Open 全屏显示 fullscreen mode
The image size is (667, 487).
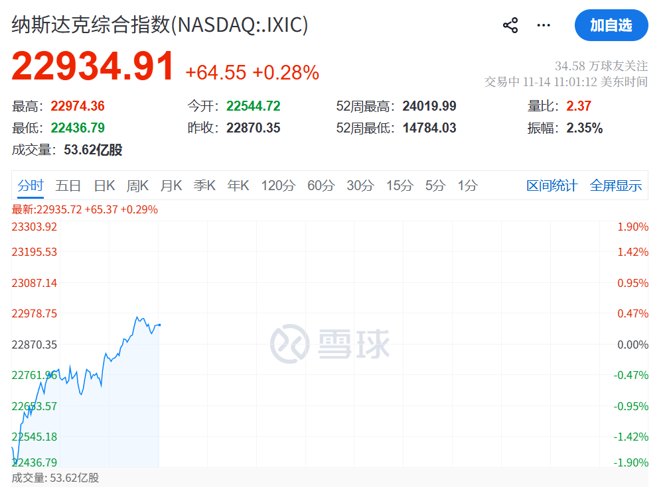[615, 185]
